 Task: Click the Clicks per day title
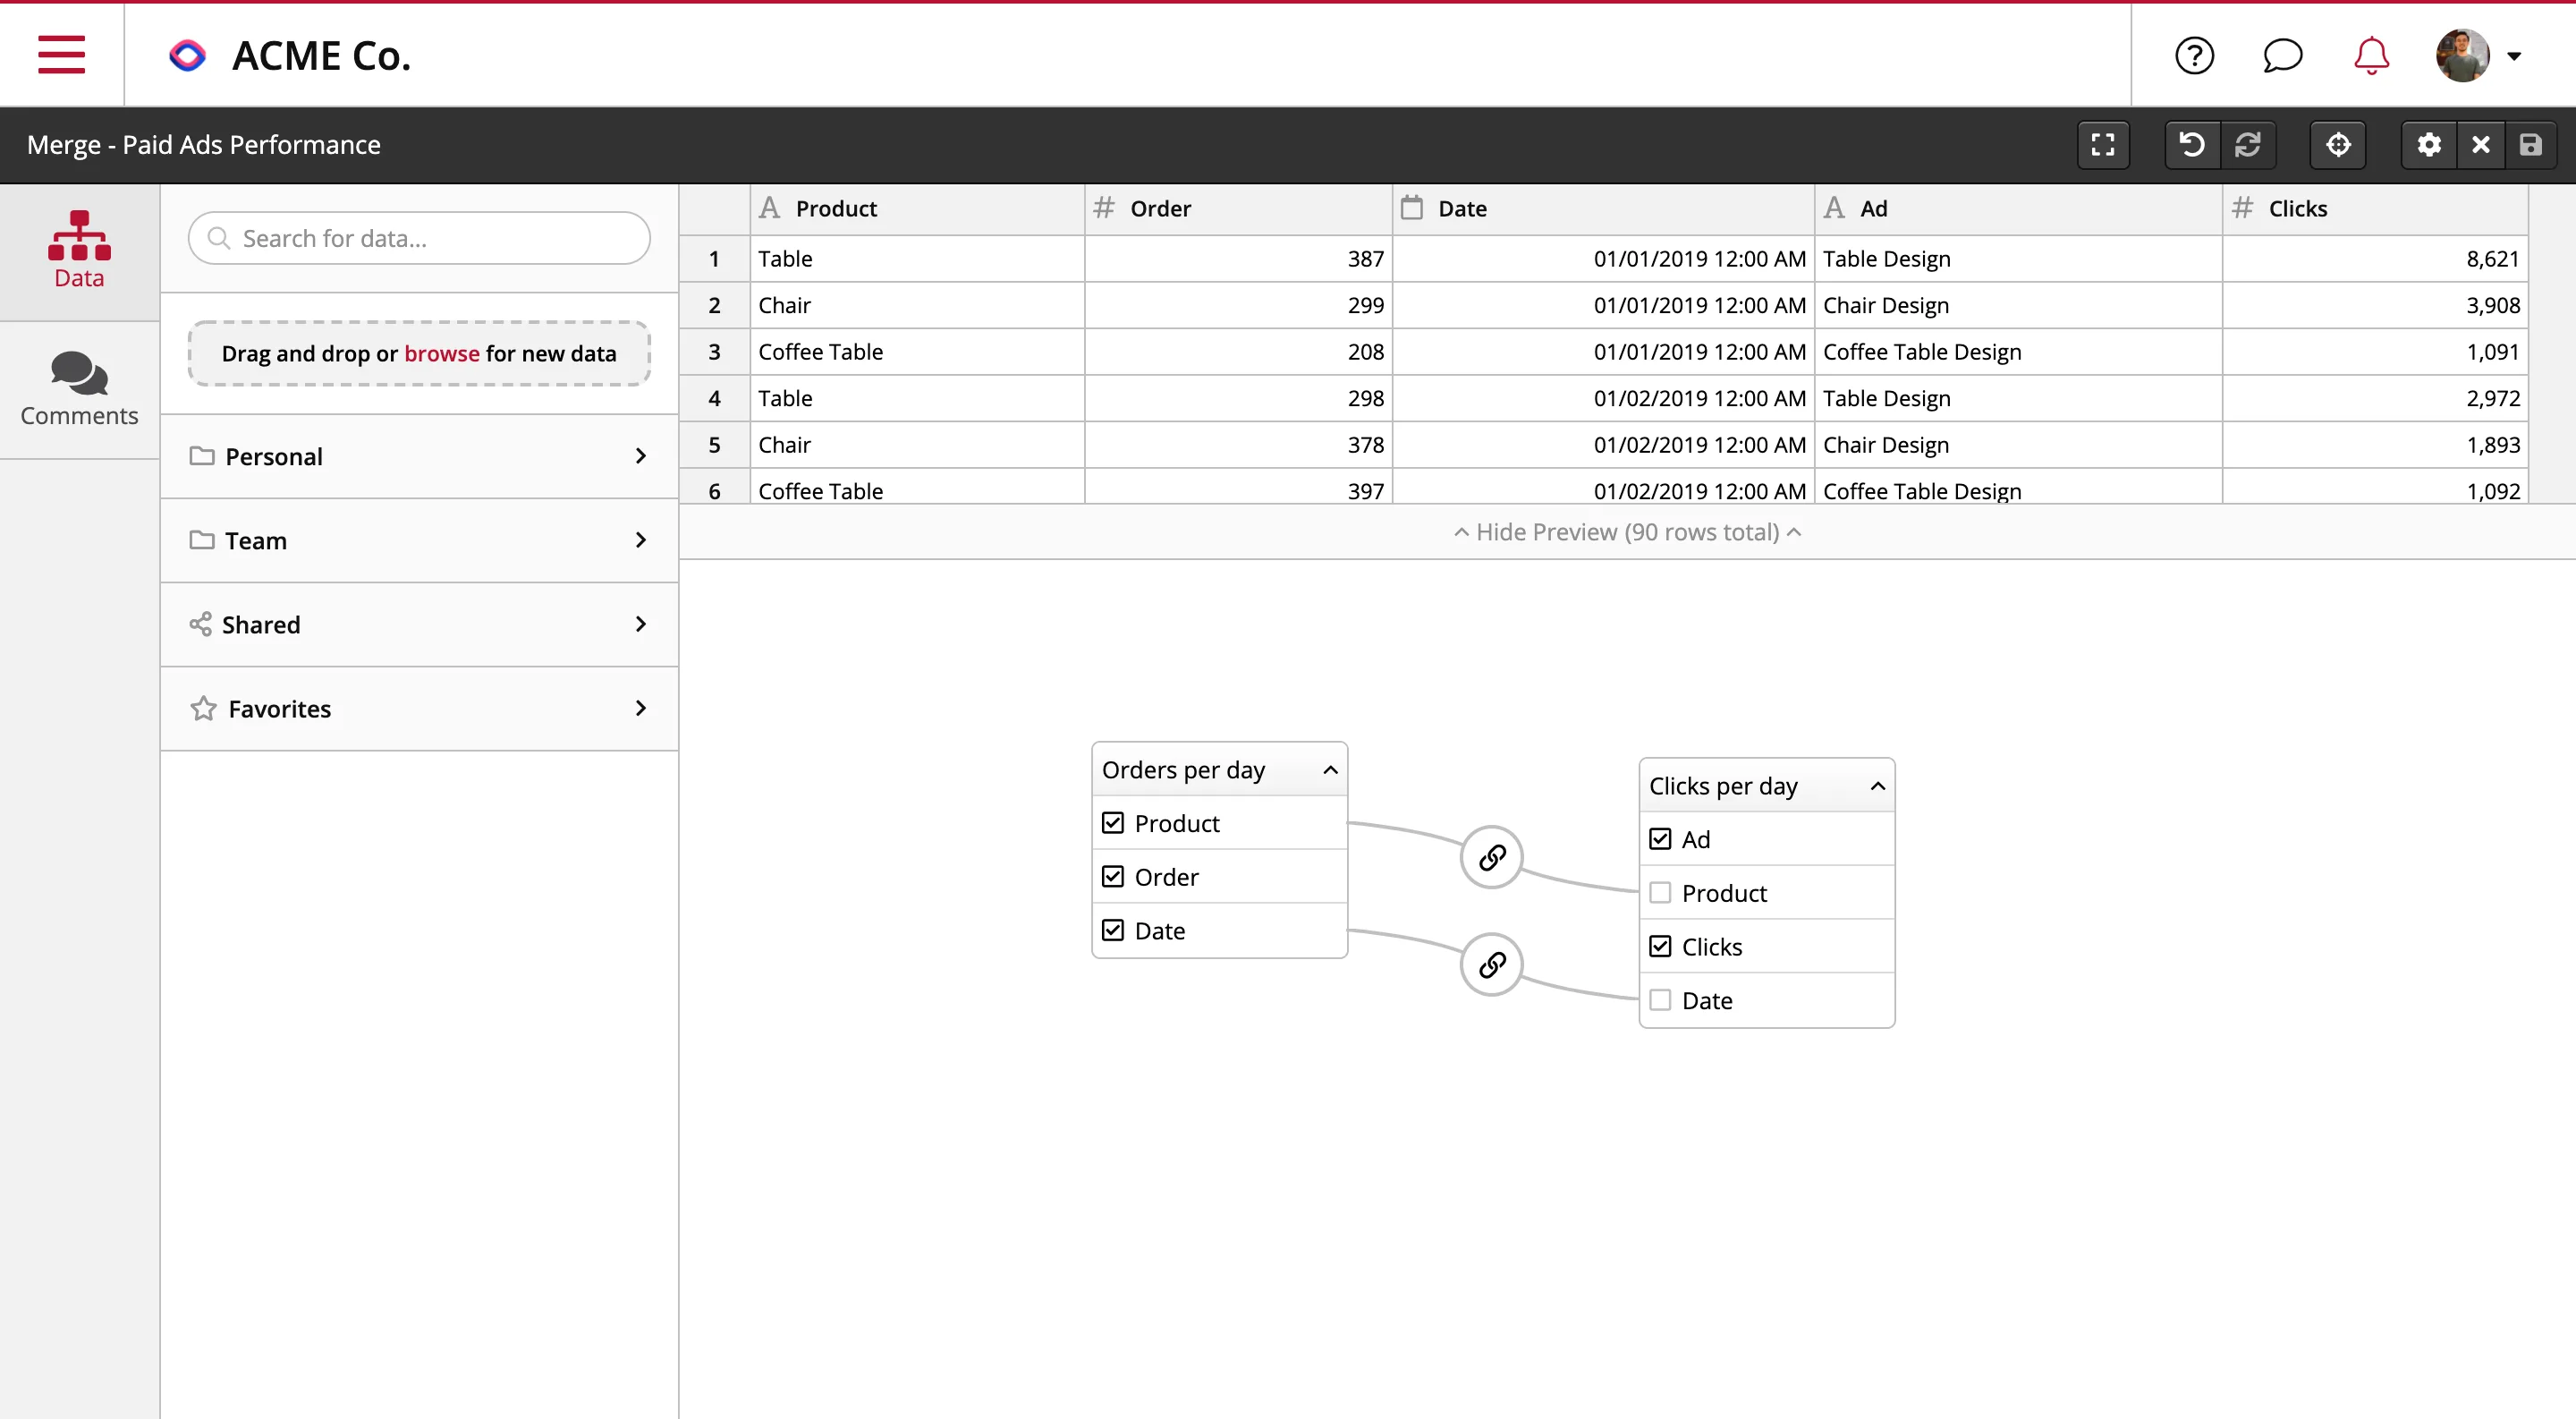tap(1723, 786)
